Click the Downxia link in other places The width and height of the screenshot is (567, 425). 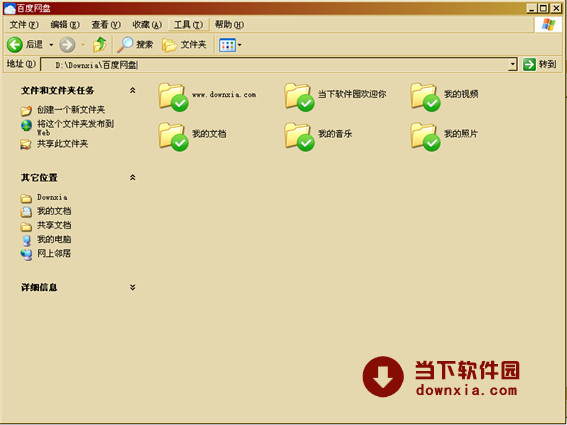[x=52, y=197]
